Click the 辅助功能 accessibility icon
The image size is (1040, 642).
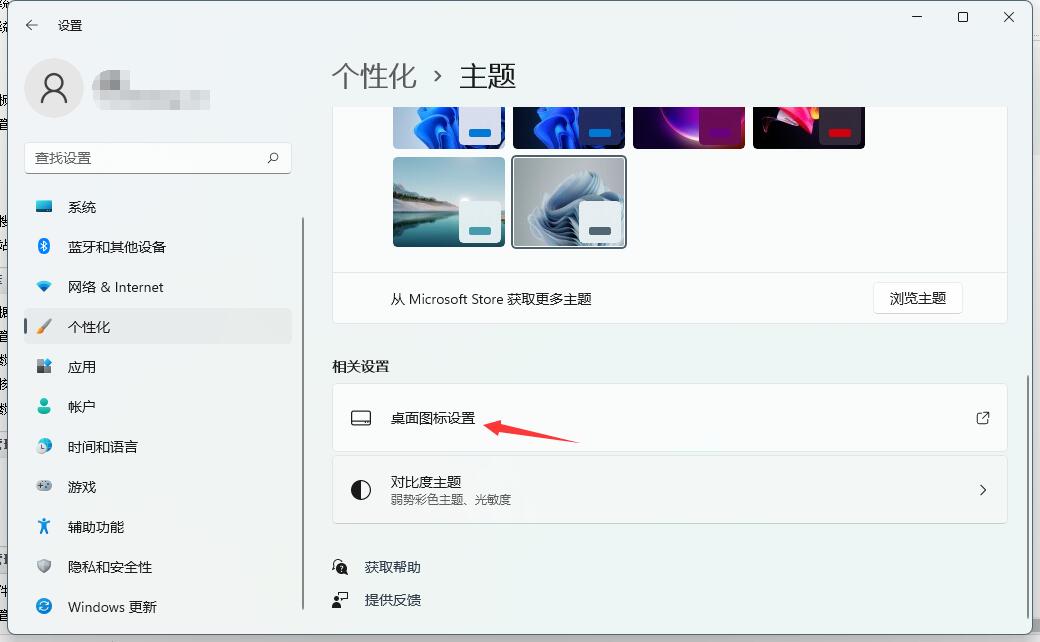point(44,526)
